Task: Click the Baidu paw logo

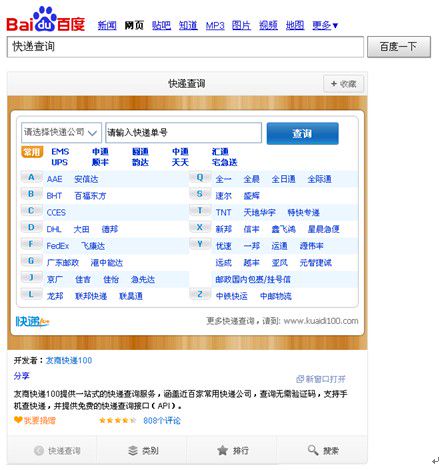Action: (x=45, y=19)
